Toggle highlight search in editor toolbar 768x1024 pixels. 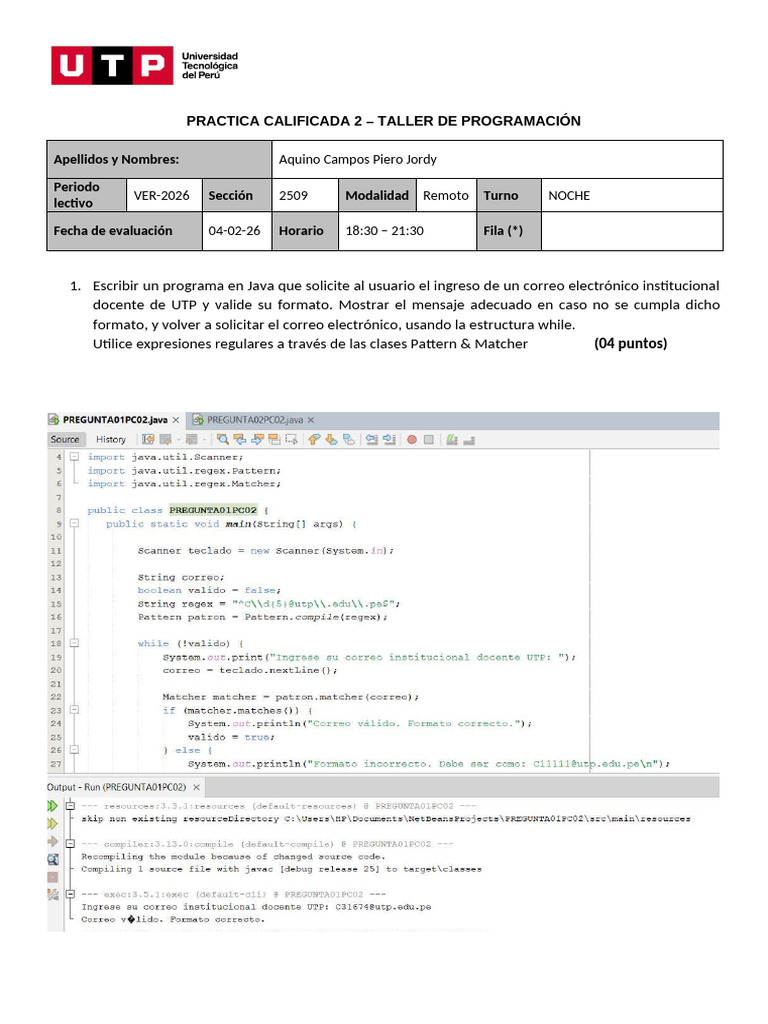point(274,440)
